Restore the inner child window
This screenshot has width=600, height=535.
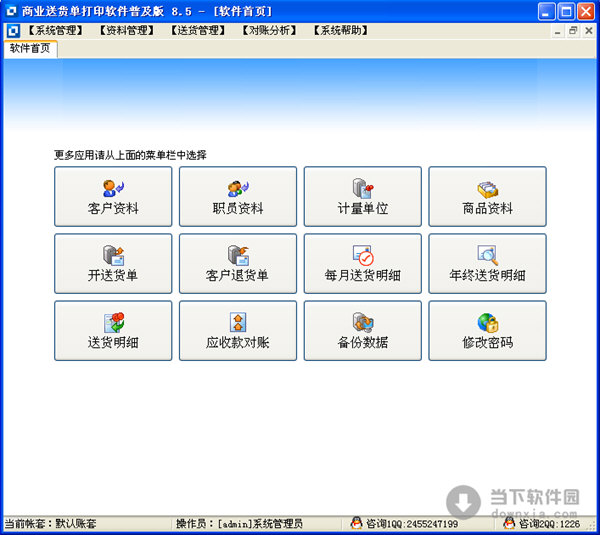[x=573, y=31]
